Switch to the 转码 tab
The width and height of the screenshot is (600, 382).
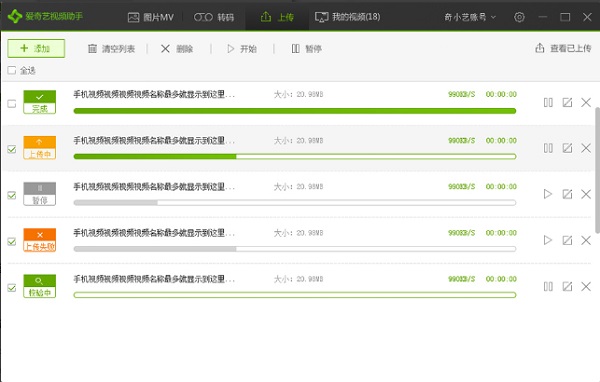[214, 17]
